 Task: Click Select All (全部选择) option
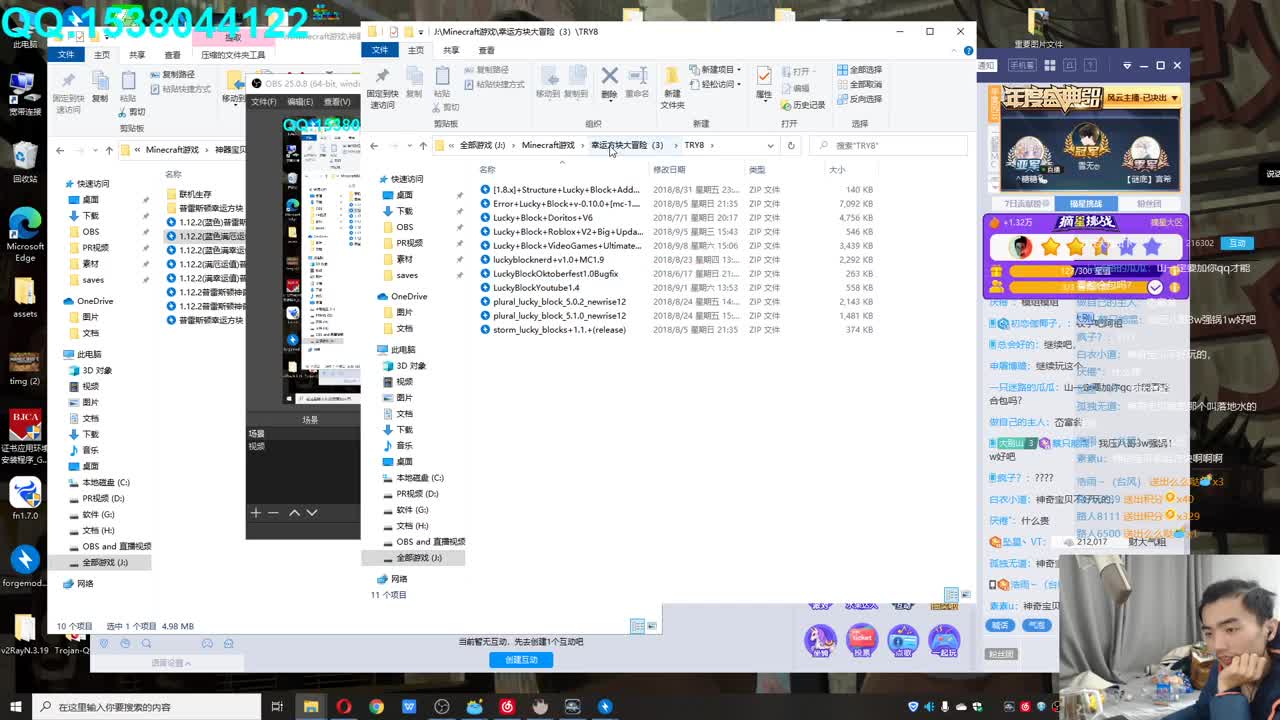tap(860, 70)
